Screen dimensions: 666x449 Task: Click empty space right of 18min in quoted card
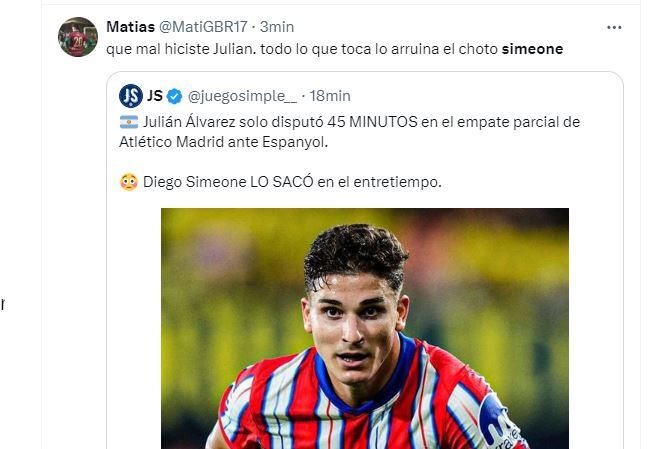coord(484,96)
